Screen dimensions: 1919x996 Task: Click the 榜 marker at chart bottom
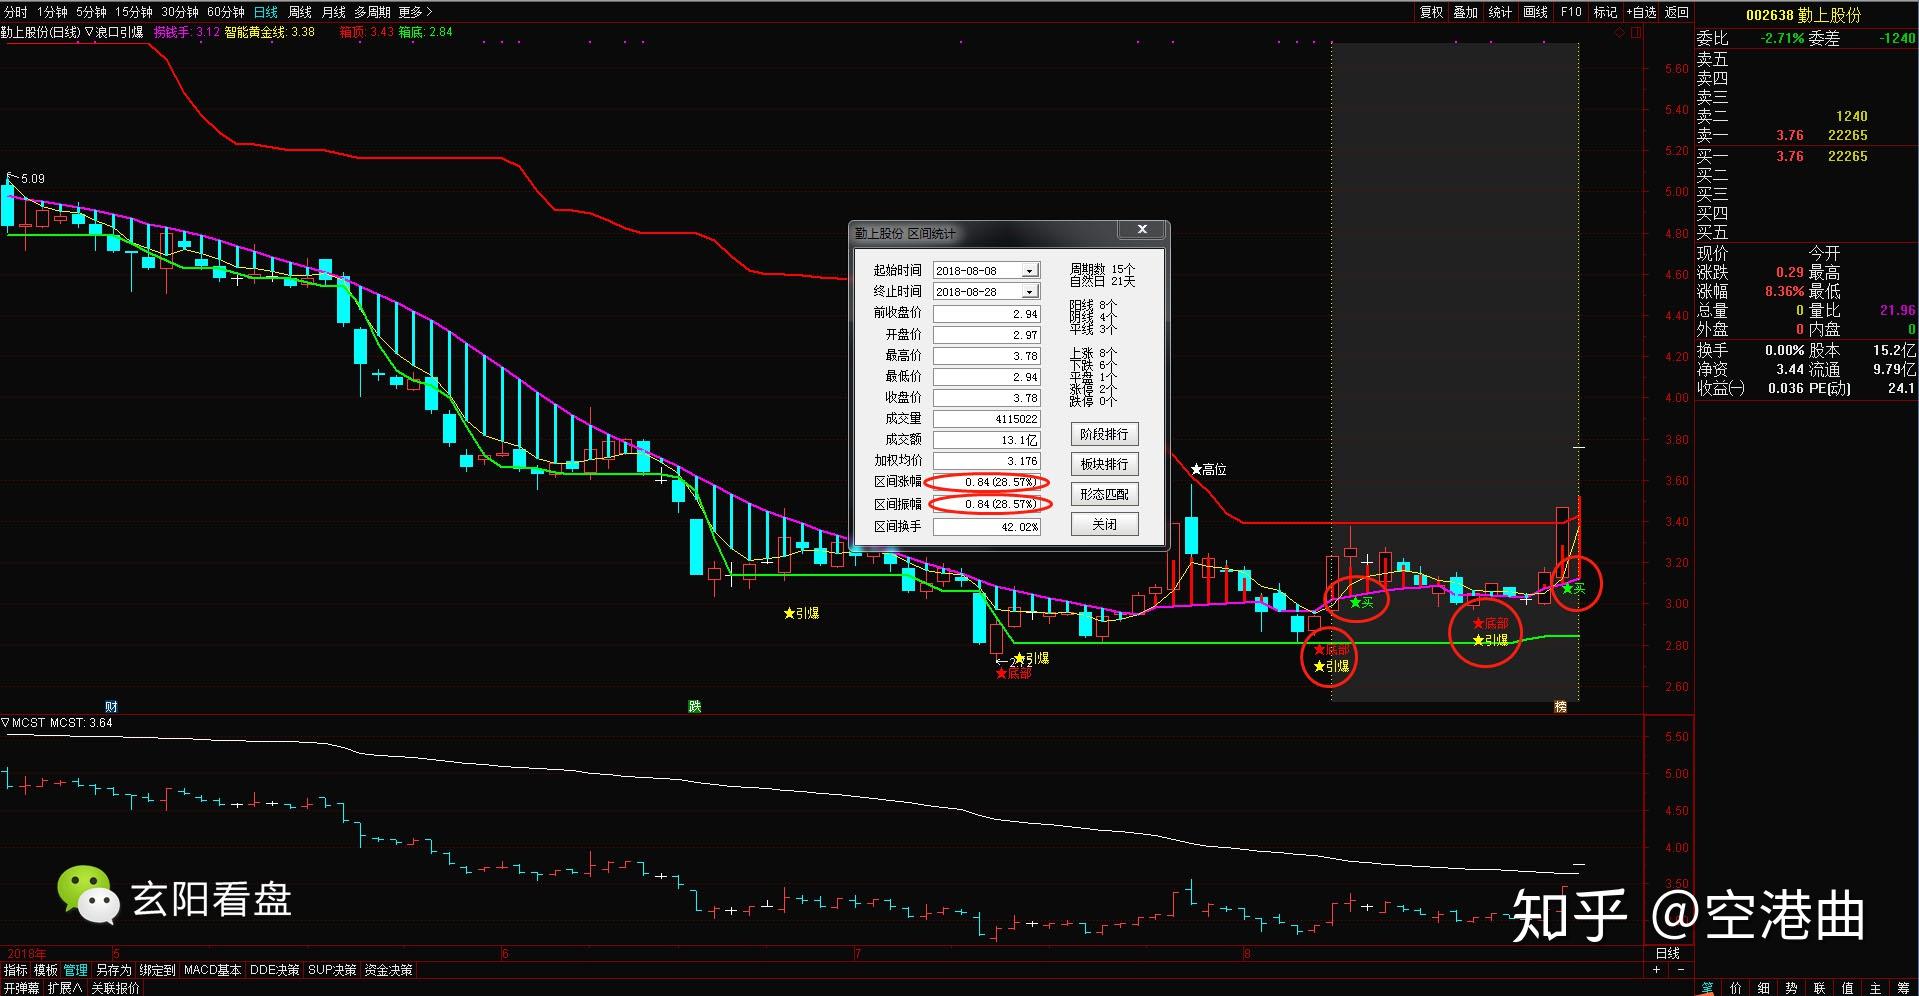pyautogui.click(x=1560, y=706)
